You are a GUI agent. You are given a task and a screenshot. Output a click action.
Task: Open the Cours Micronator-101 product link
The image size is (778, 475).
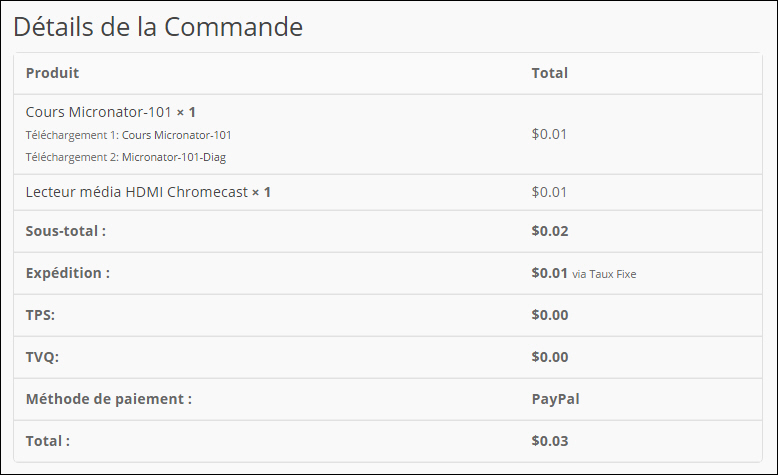pos(99,112)
